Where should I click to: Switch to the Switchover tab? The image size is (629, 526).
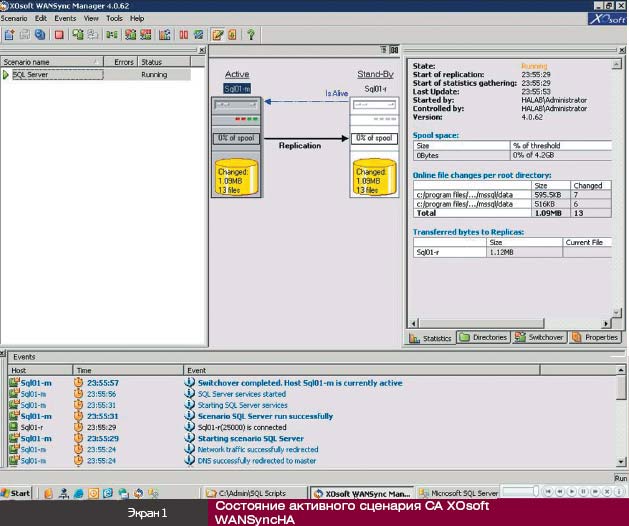point(539,338)
